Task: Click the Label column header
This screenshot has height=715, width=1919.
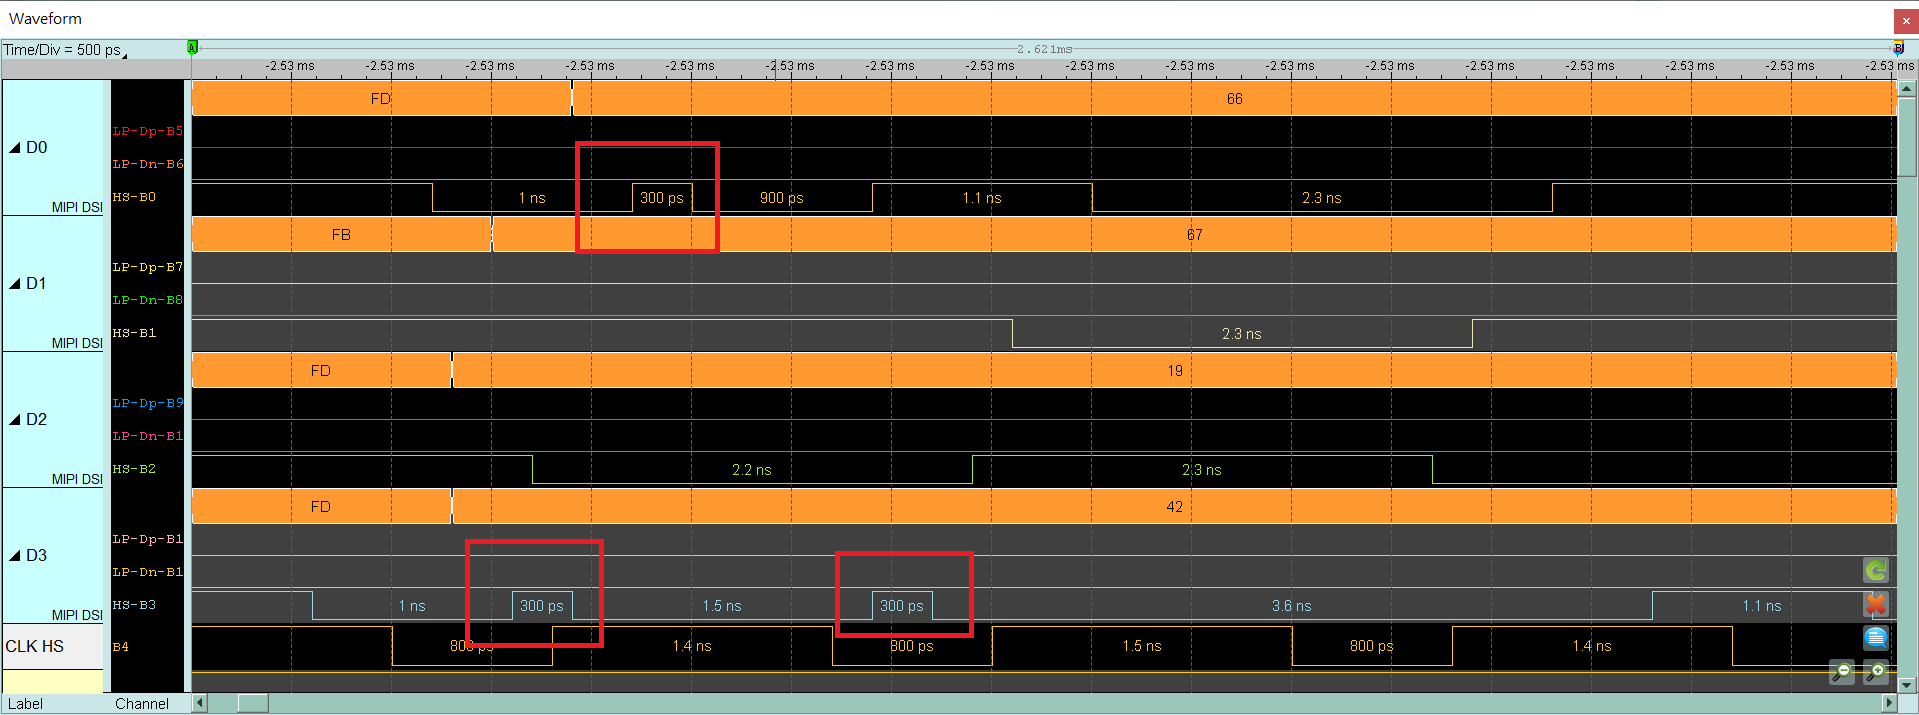Action: coord(26,704)
